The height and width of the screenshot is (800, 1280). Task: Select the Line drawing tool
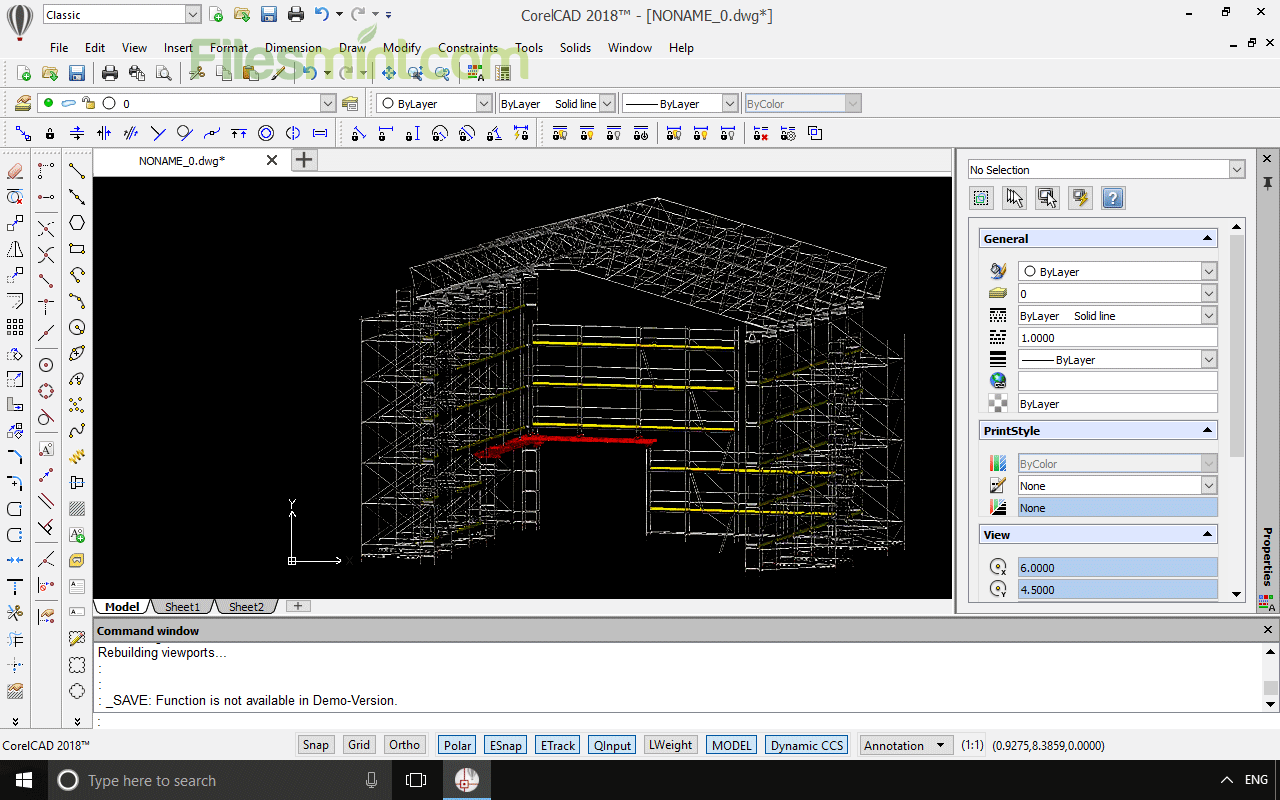pyautogui.click(x=77, y=171)
